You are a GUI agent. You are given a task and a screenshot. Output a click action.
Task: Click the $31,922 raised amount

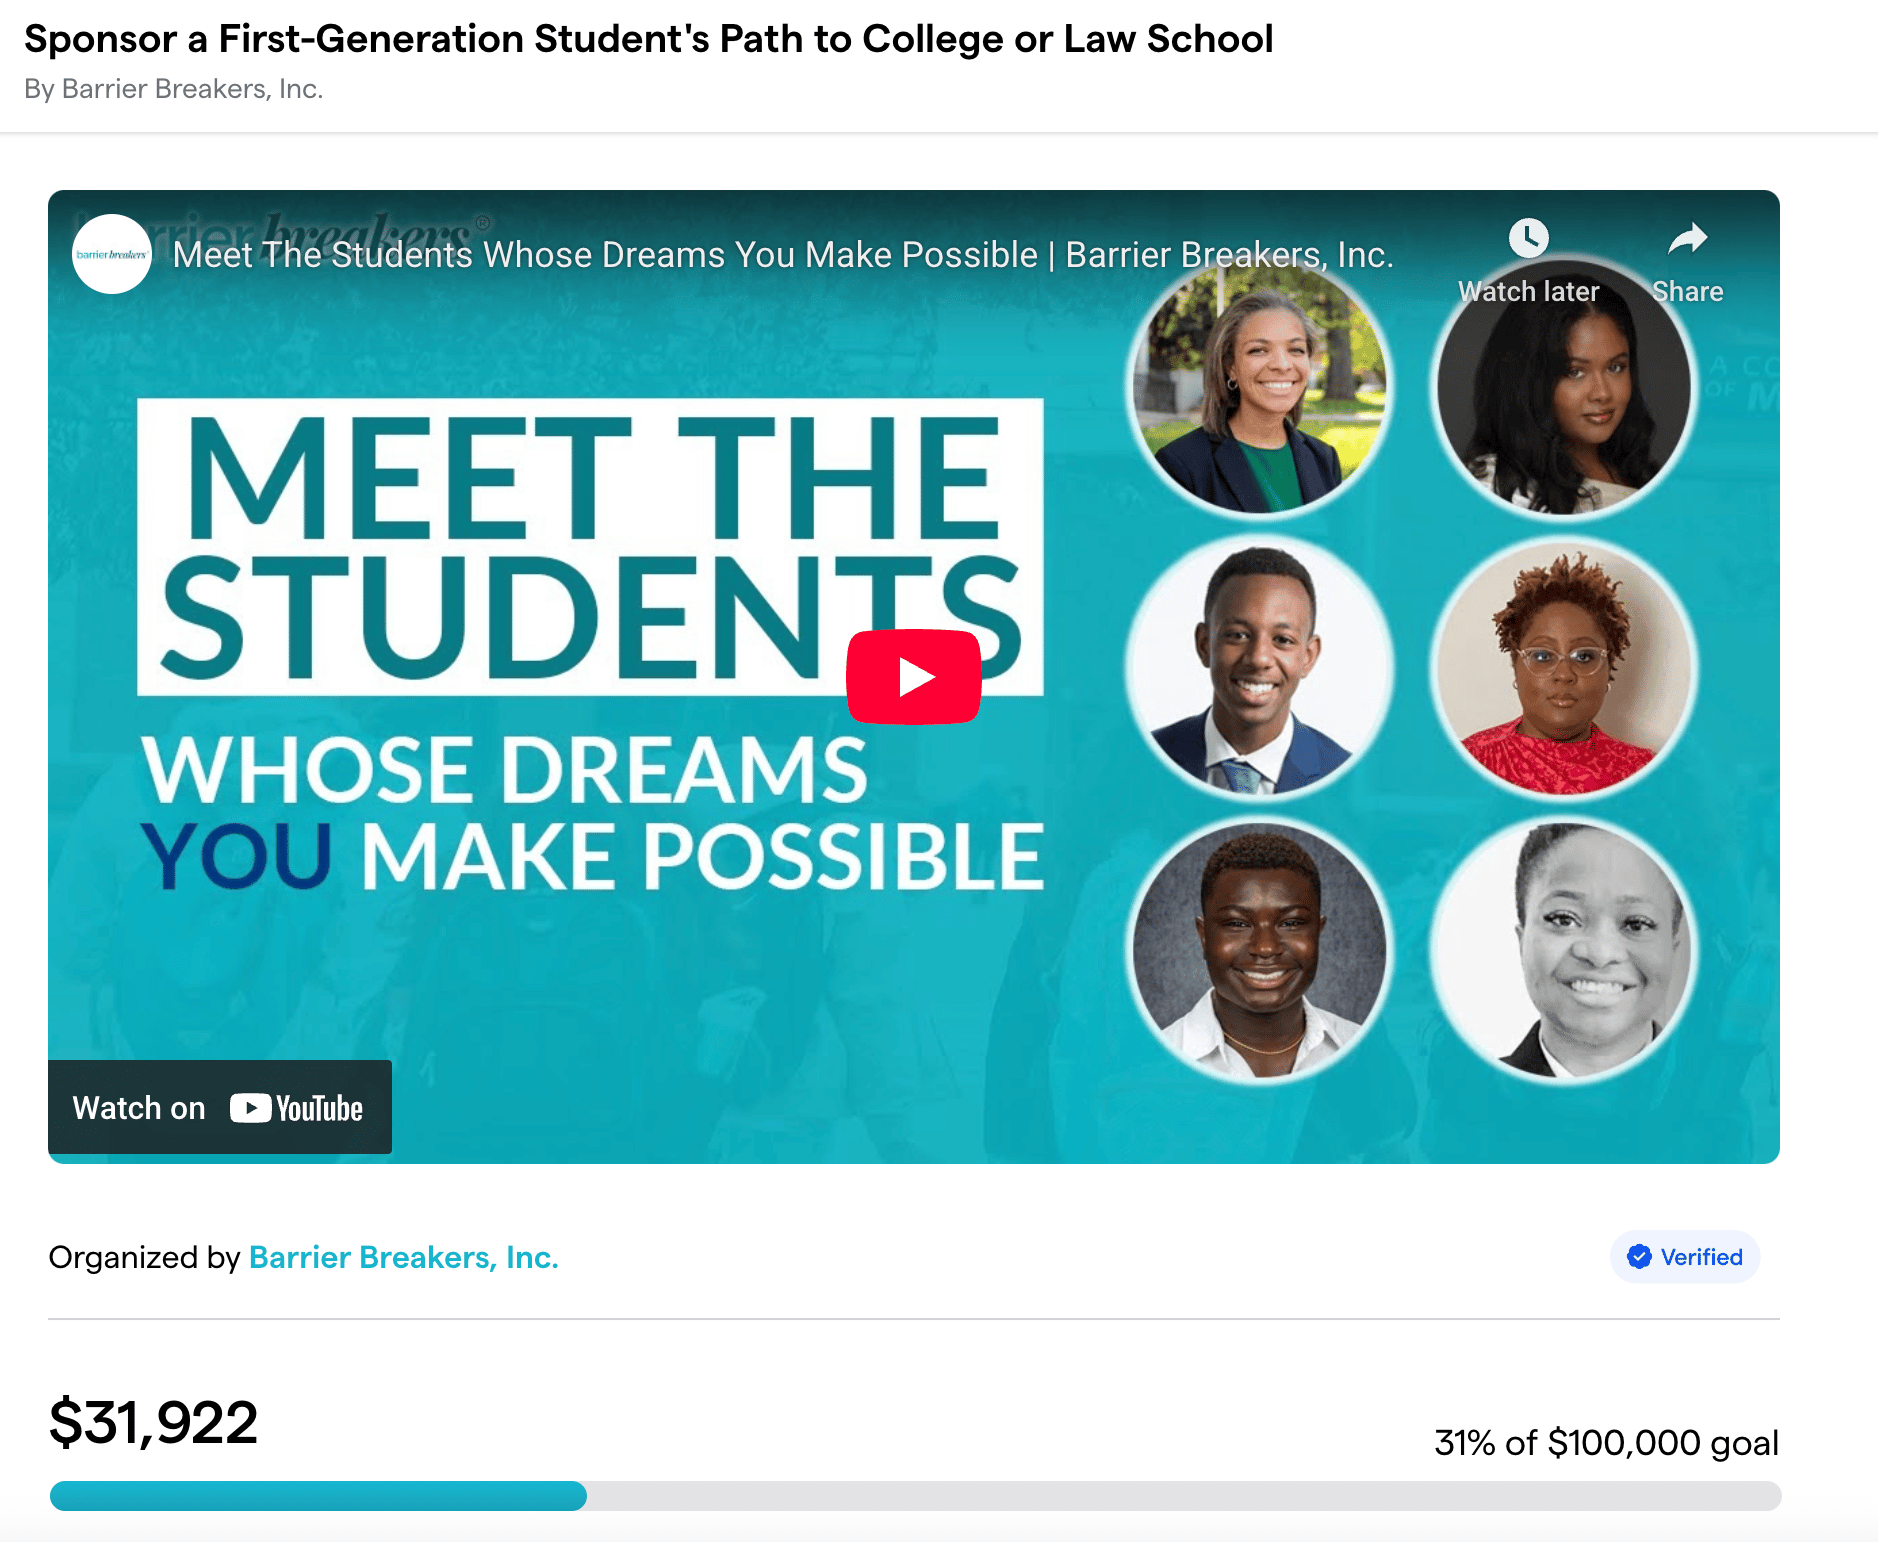[x=154, y=1422]
